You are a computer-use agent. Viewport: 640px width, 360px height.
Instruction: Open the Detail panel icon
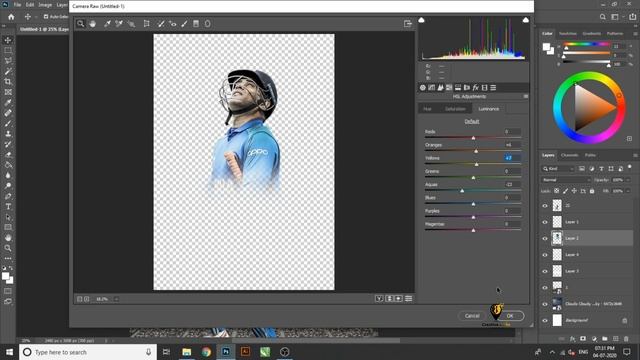[440, 88]
